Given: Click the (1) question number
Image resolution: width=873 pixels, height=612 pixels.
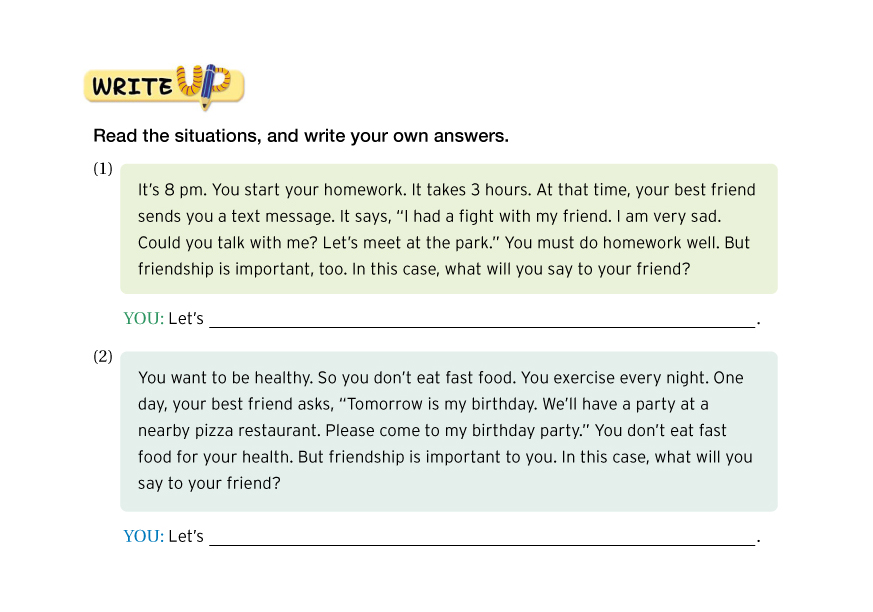Looking at the screenshot, I should 103,169.
